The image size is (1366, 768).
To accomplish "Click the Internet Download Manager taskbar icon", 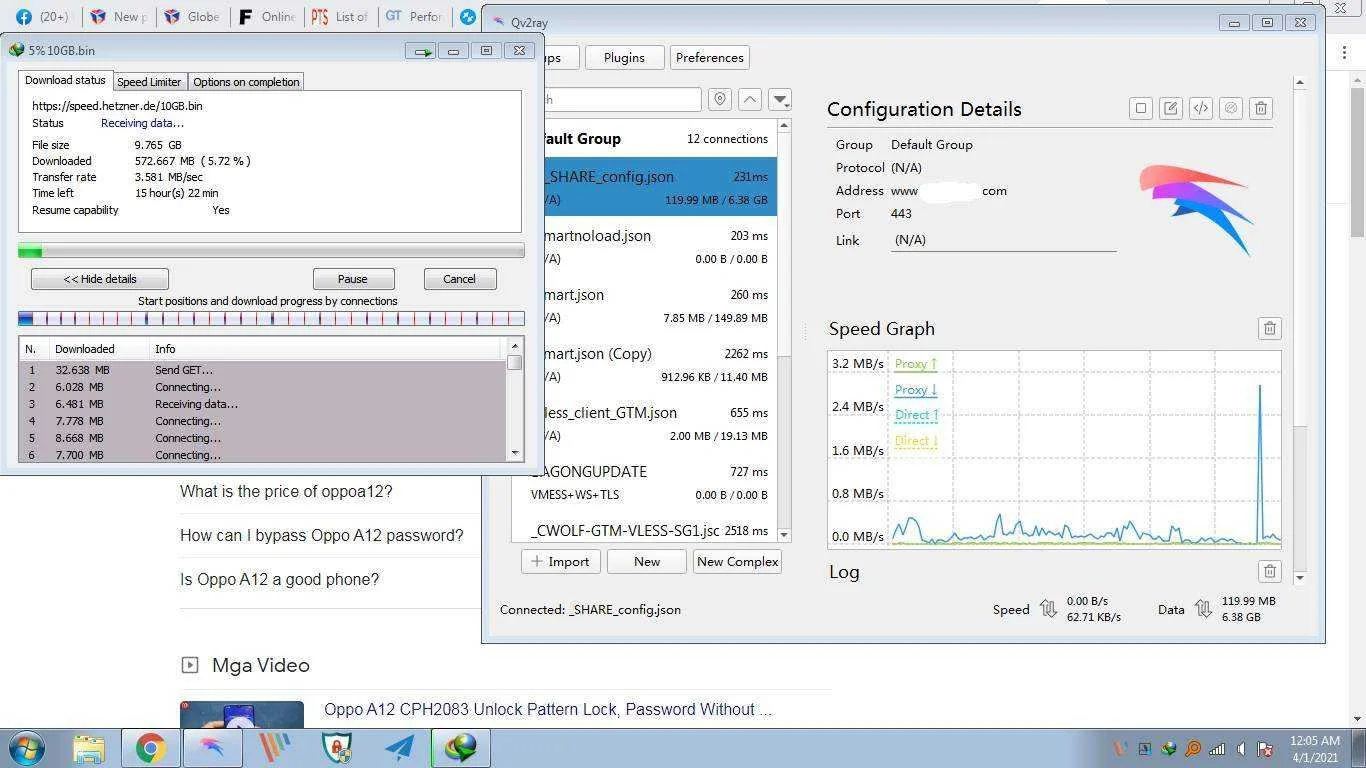I will [x=461, y=748].
